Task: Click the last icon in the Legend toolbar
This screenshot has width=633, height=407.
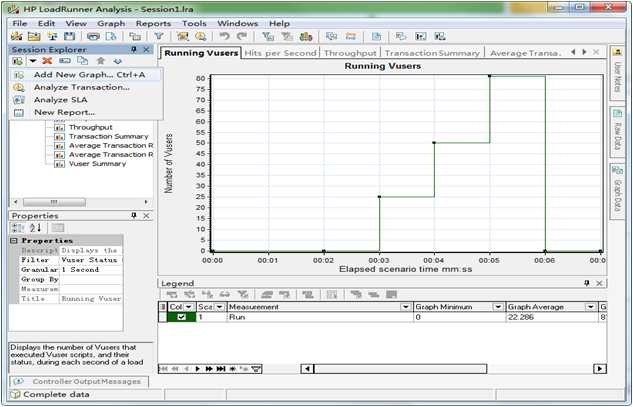Action: click(391, 294)
